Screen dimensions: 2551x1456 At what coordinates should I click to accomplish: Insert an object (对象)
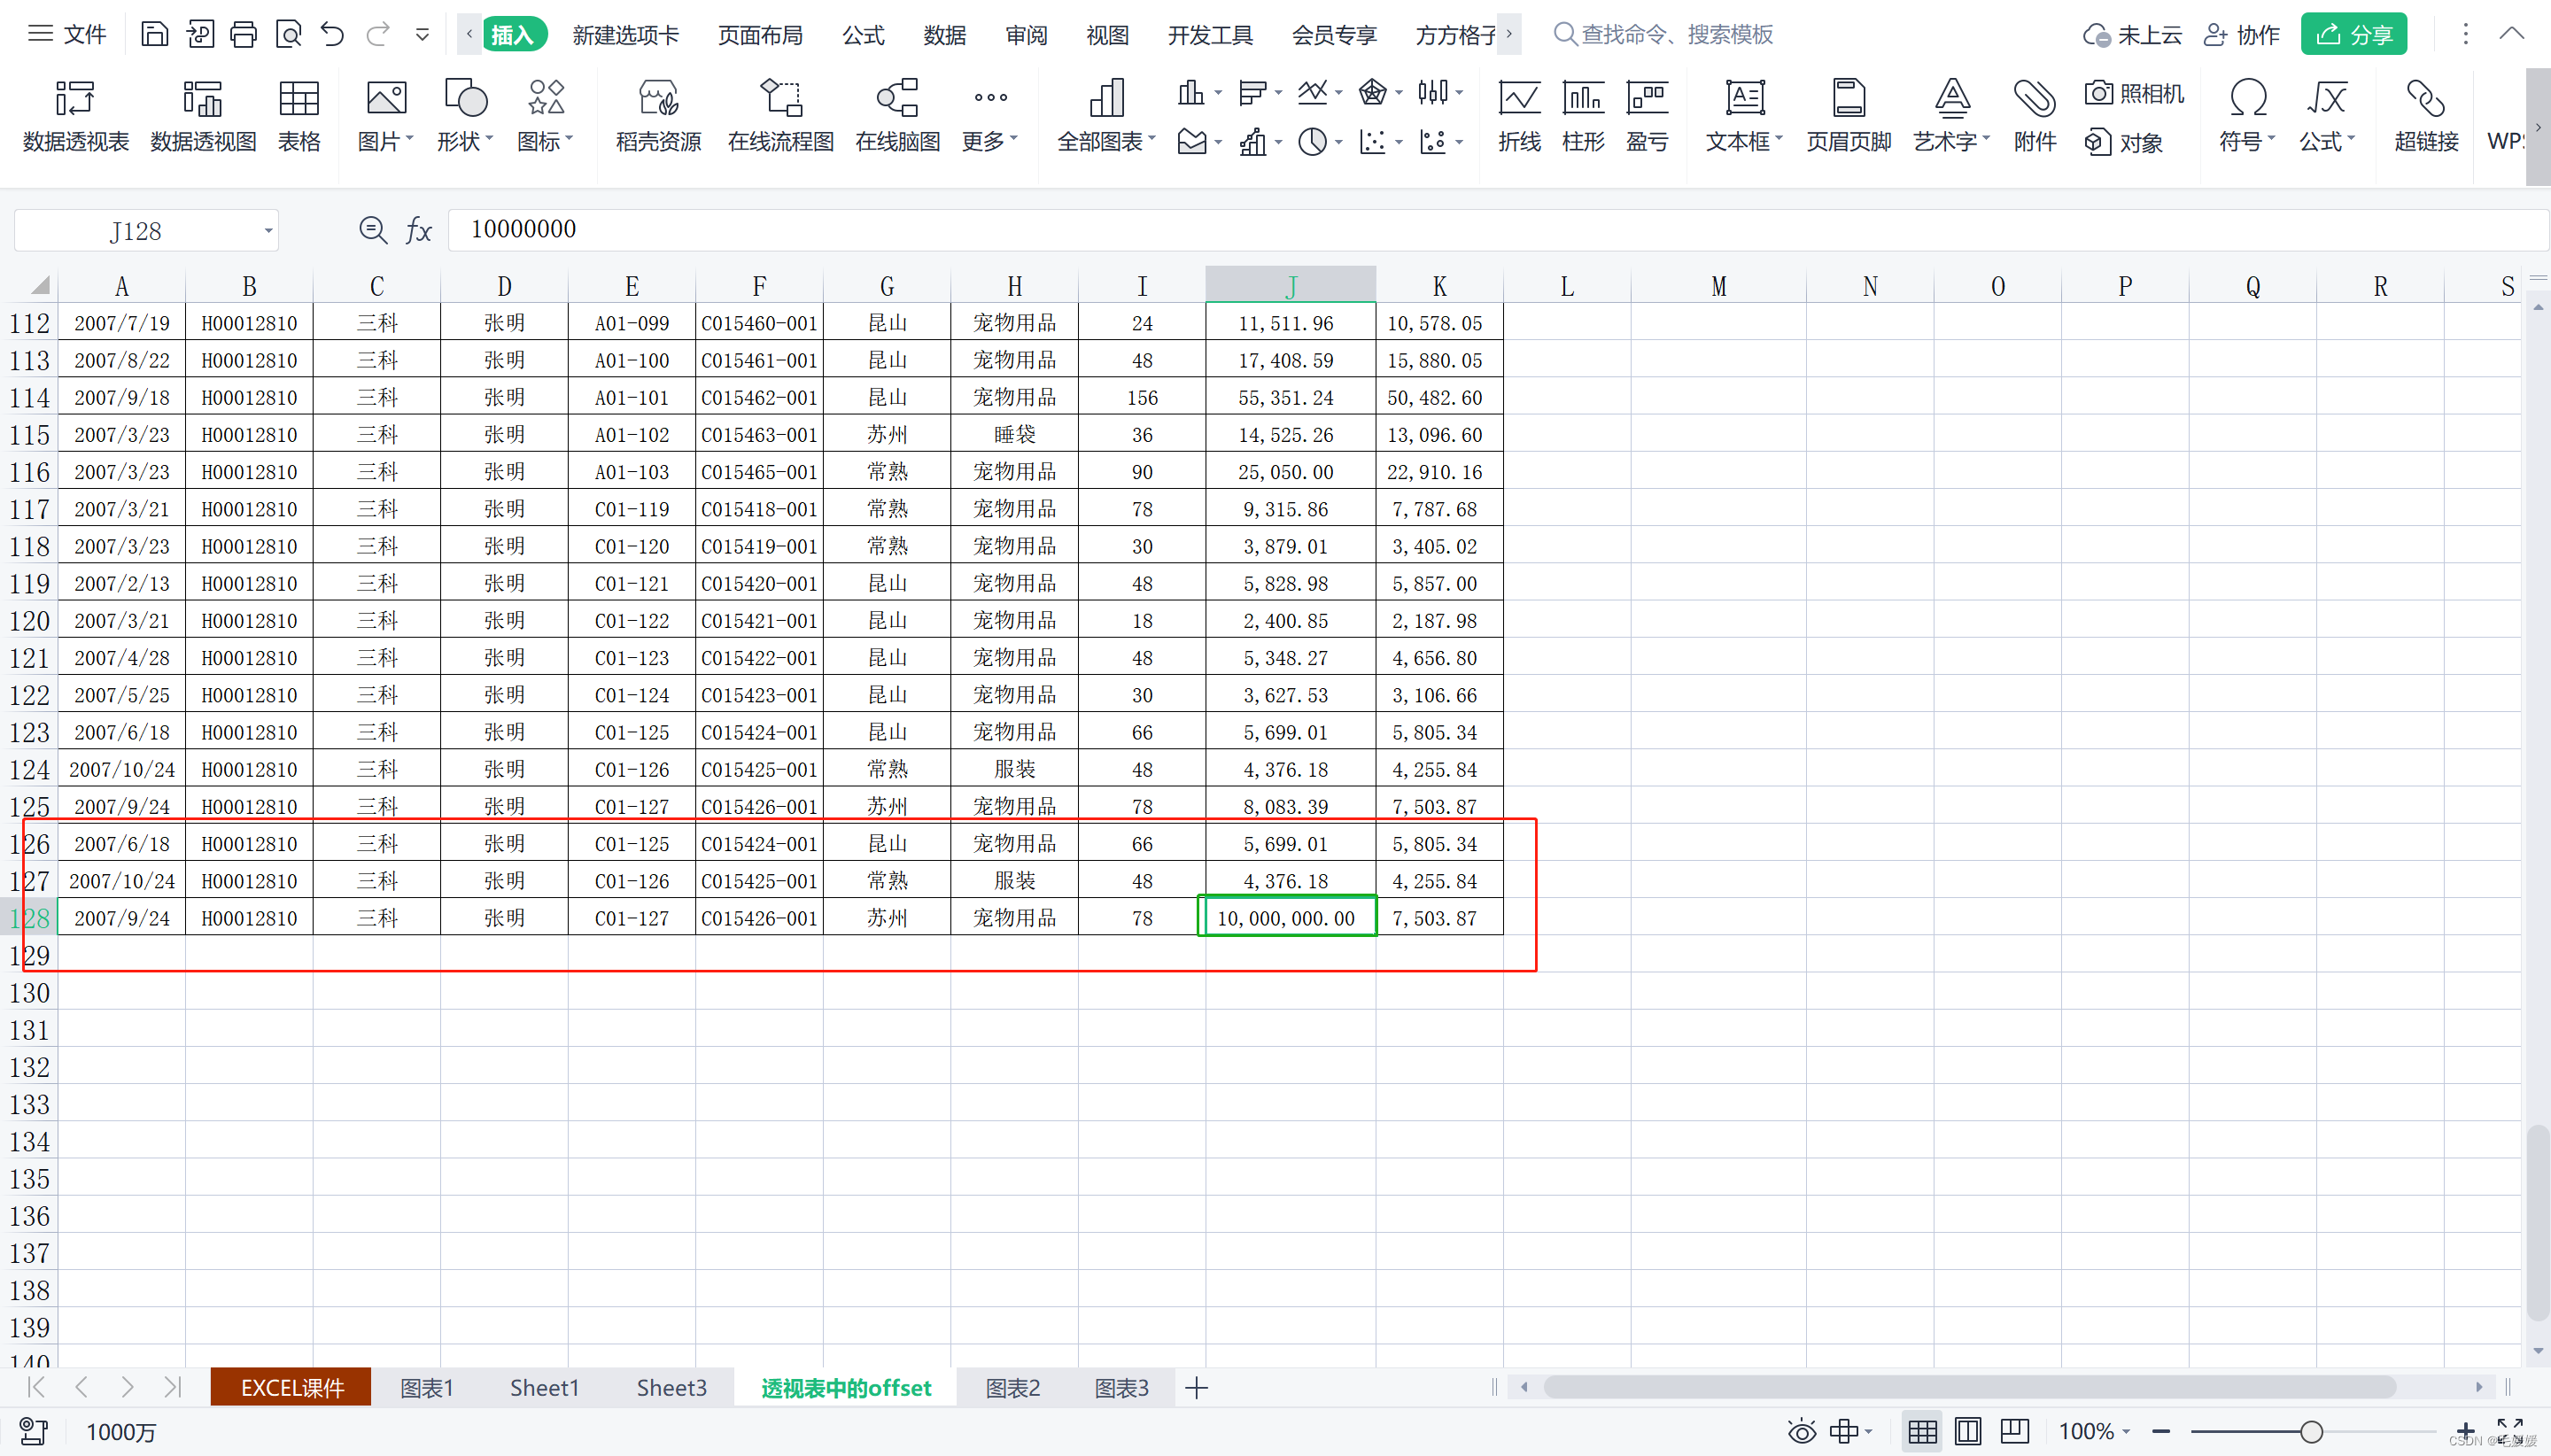pyautogui.click(x=2124, y=142)
